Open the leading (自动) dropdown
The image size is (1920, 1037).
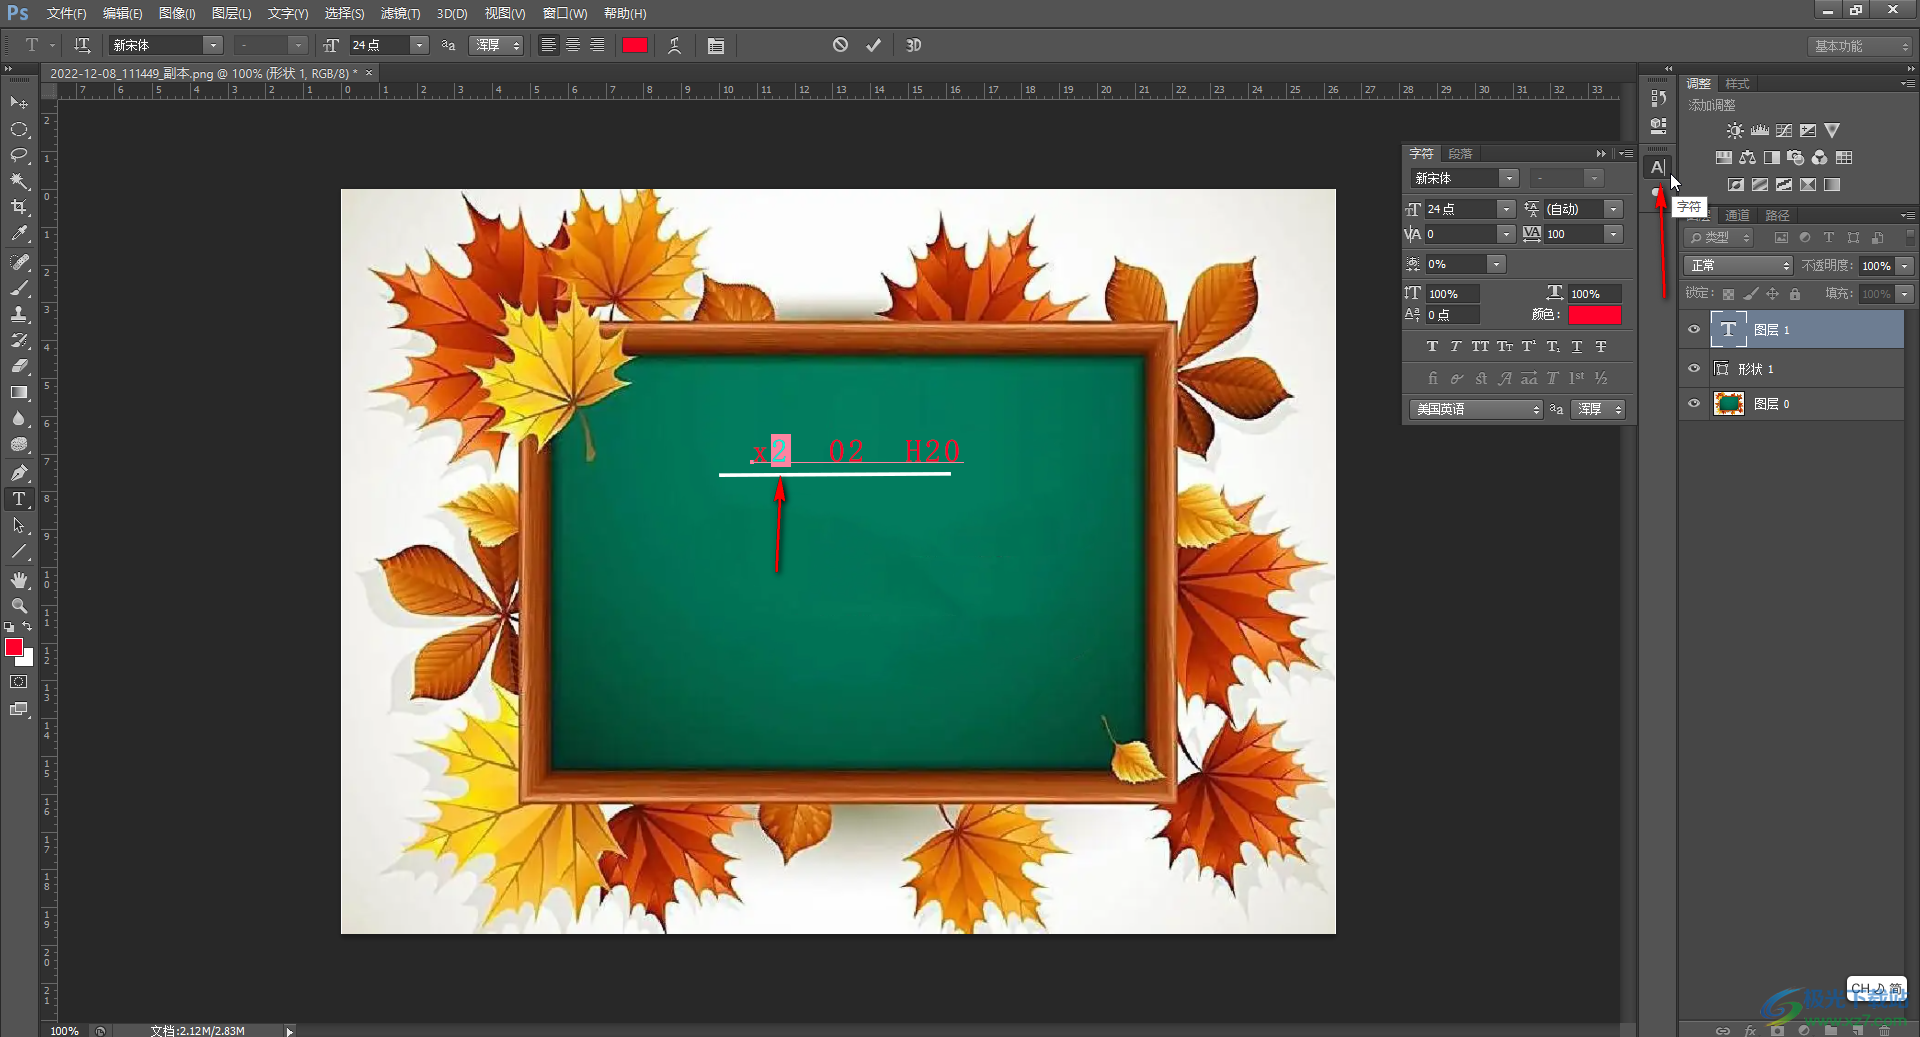1613,209
